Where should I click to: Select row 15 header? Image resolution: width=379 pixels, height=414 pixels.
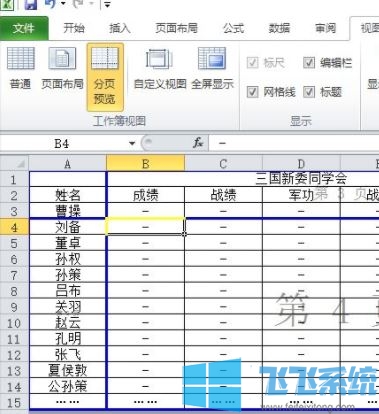(14, 402)
